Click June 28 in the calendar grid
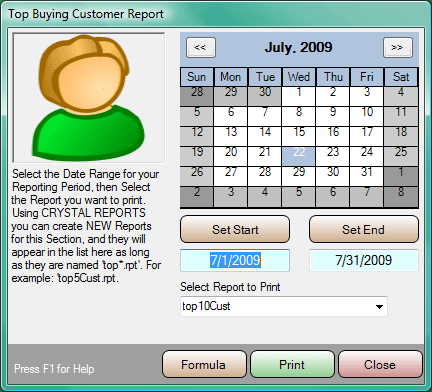 point(197,96)
